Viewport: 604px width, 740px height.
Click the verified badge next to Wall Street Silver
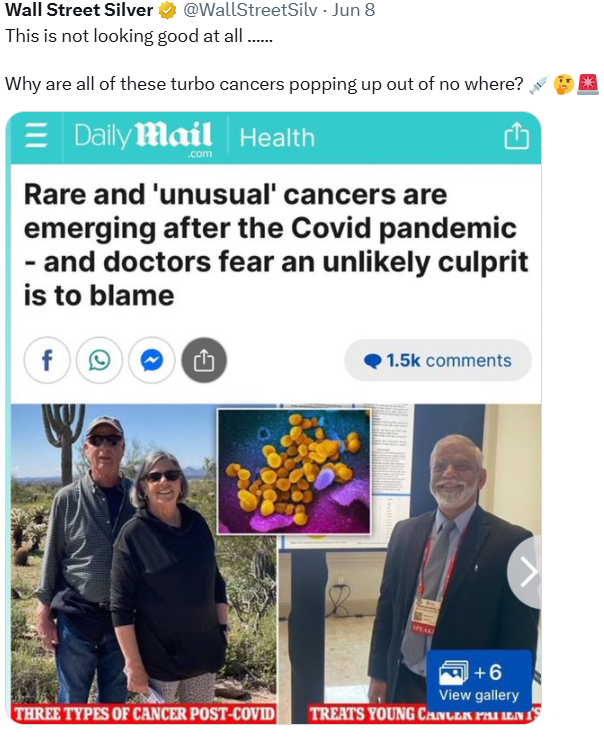(167, 10)
